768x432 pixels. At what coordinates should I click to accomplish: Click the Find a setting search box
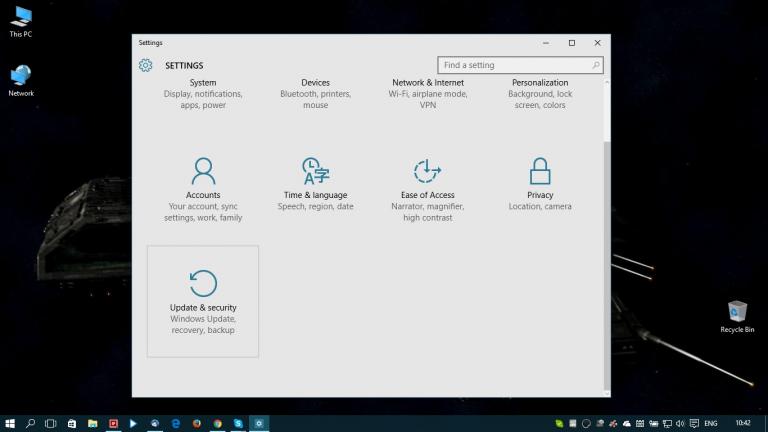tap(514, 65)
